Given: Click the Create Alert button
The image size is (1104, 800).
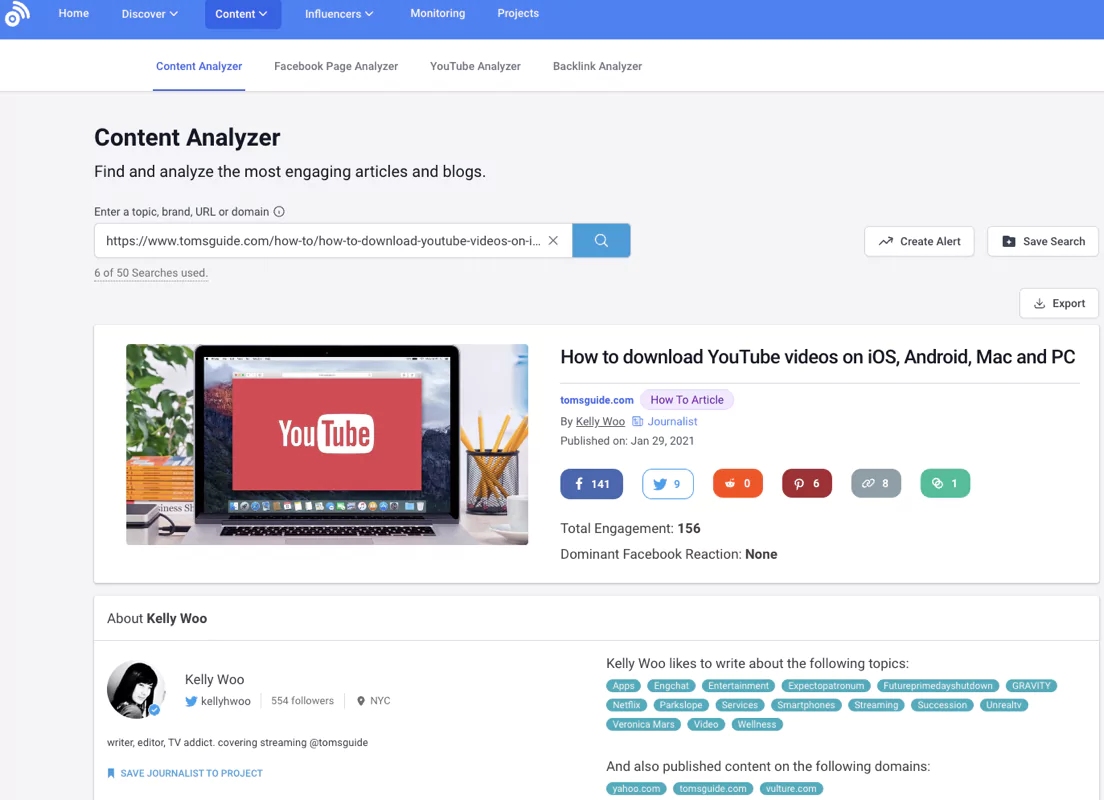Looking at the screenshot, I should [919, 241].
